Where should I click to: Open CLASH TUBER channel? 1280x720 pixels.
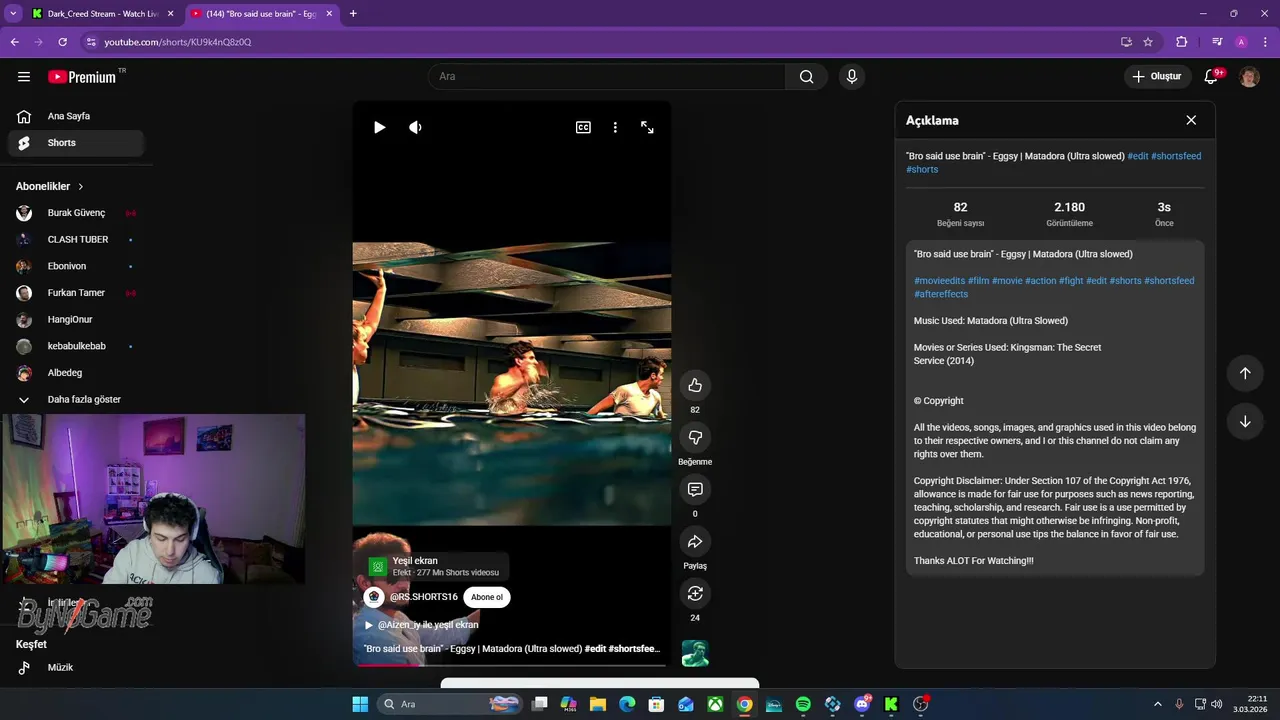point(76,240)
